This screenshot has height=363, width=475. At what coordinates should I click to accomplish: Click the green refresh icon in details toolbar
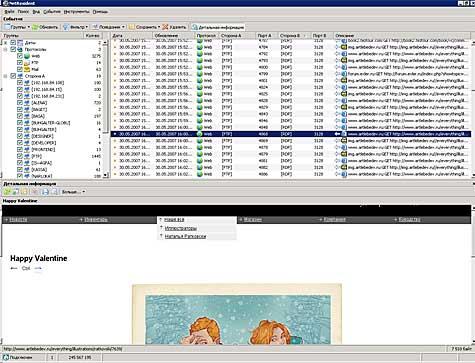coord(7,192)
